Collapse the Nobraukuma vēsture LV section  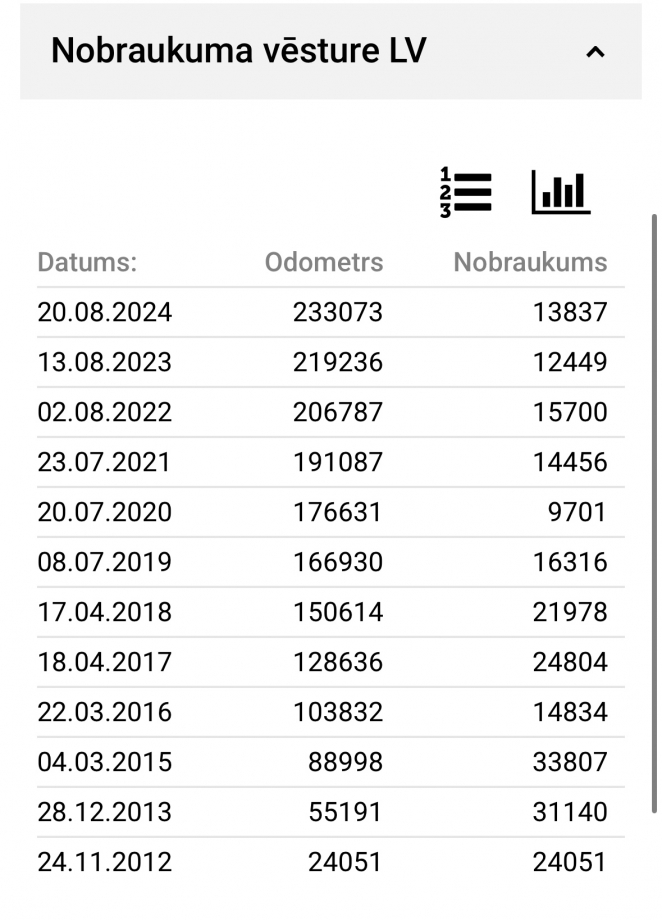[595, 52]
